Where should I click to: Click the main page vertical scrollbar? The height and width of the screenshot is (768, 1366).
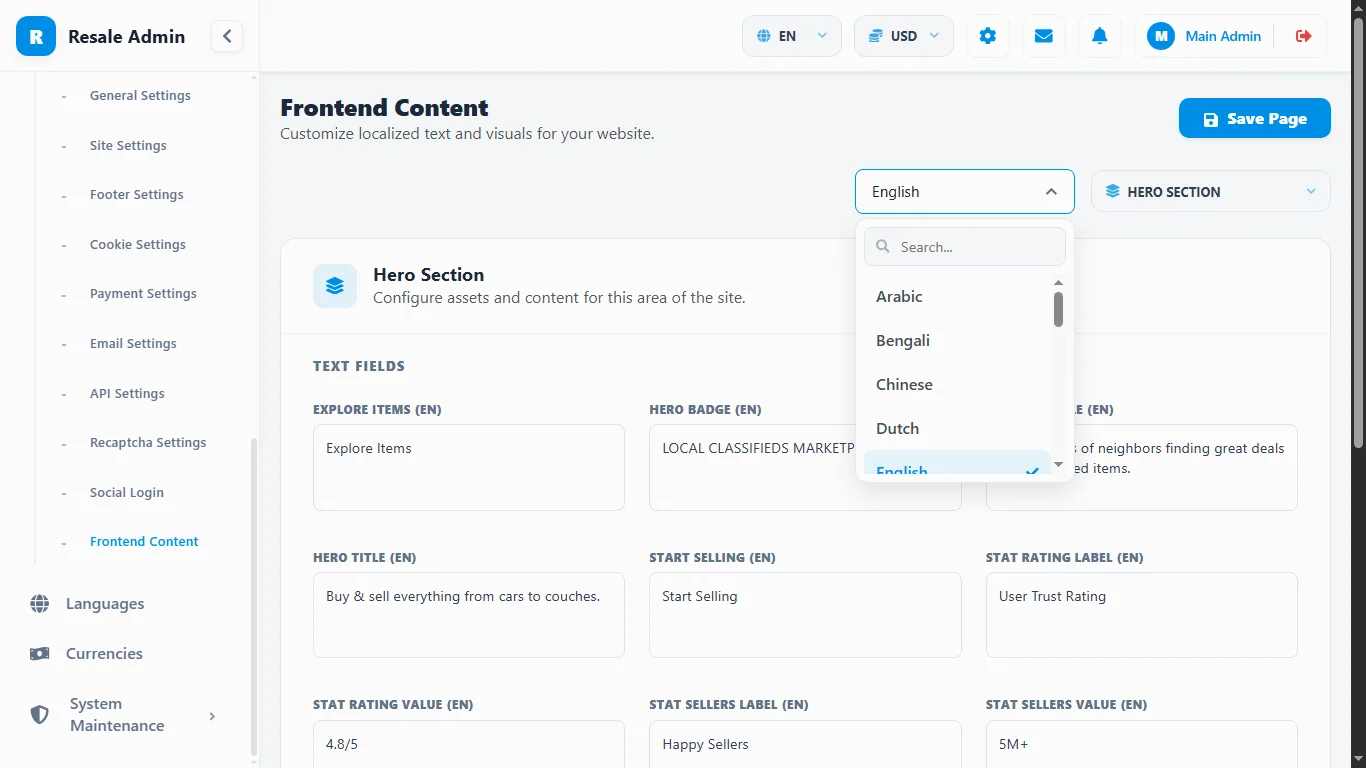click(x=1358, y=233)
